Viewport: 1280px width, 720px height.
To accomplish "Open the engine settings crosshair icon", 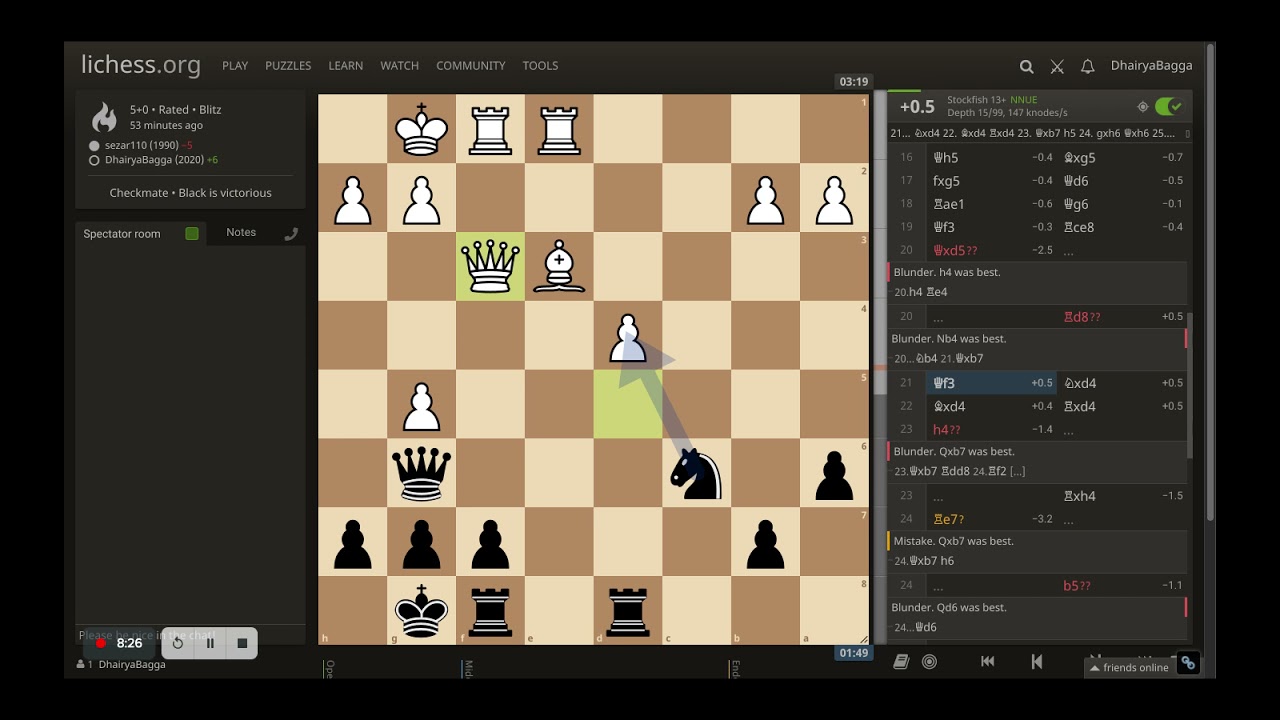I will click(x=1143, y=107).
